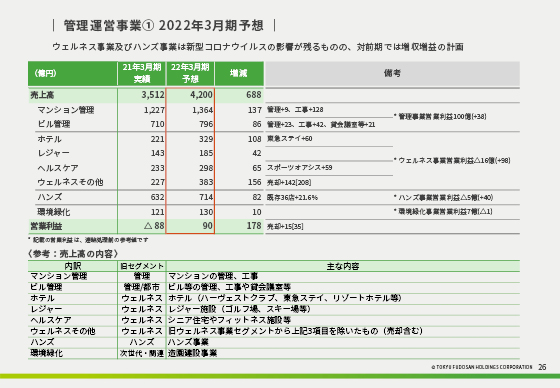This screenshot has height=388, width=560.
Task: Select the value '298' in ヘルスケア row
Action: pos(206,168)
